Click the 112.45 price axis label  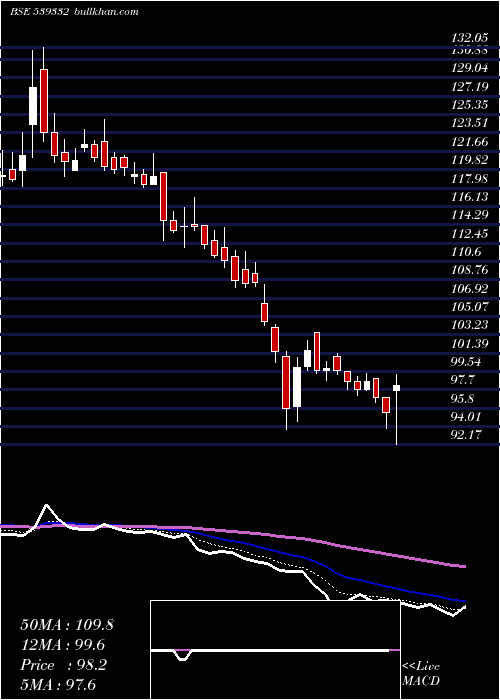469,233
